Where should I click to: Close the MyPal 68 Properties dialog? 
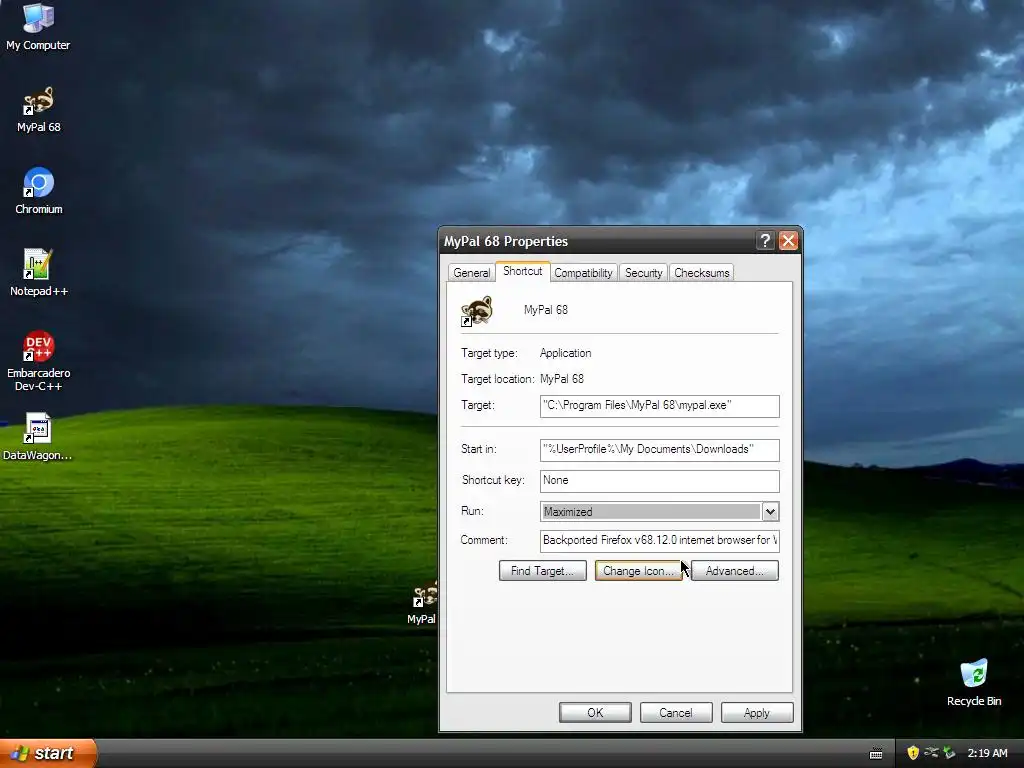coord(788,241)
